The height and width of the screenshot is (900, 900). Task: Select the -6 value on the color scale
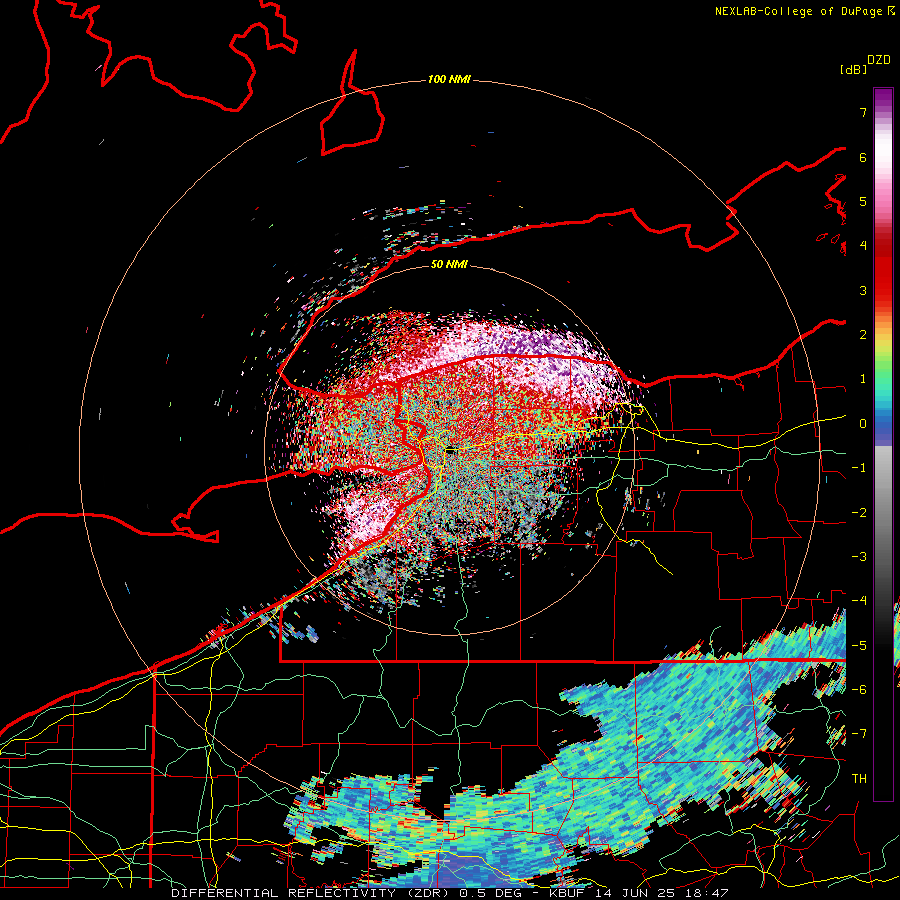coord(859,689)
